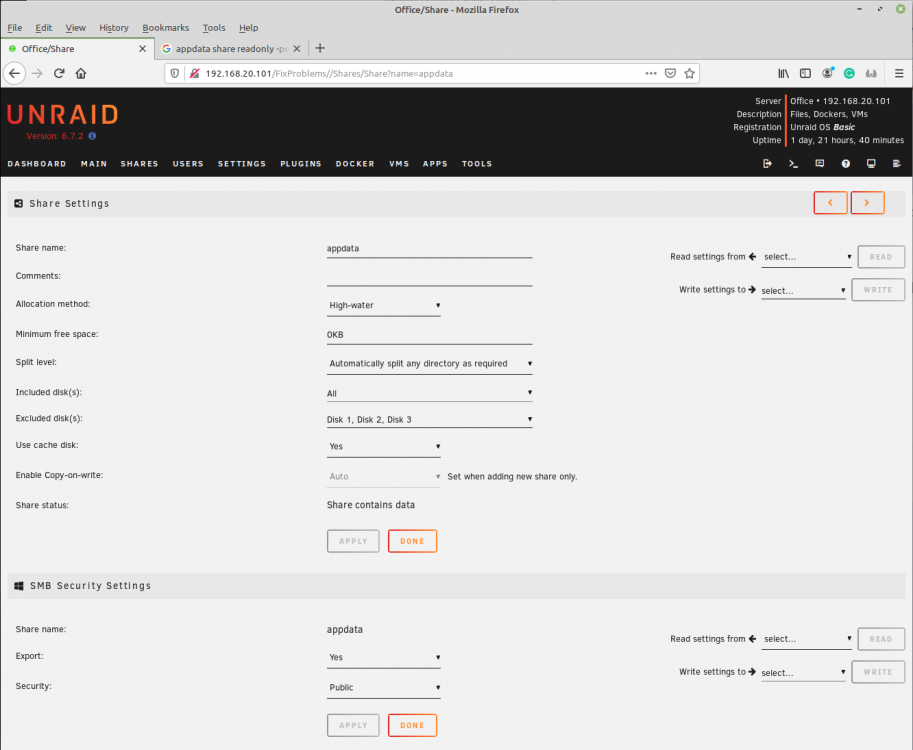Click the Comments input field
This screenshot has width=913, height=750.
click(x=430, y=277)
